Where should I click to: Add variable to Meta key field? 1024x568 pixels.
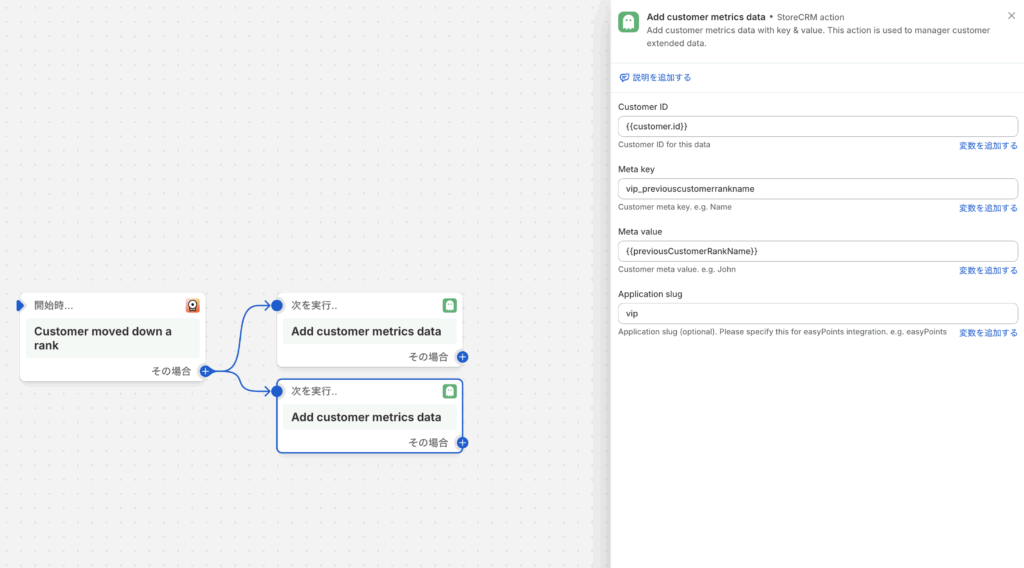click(987, 208)
